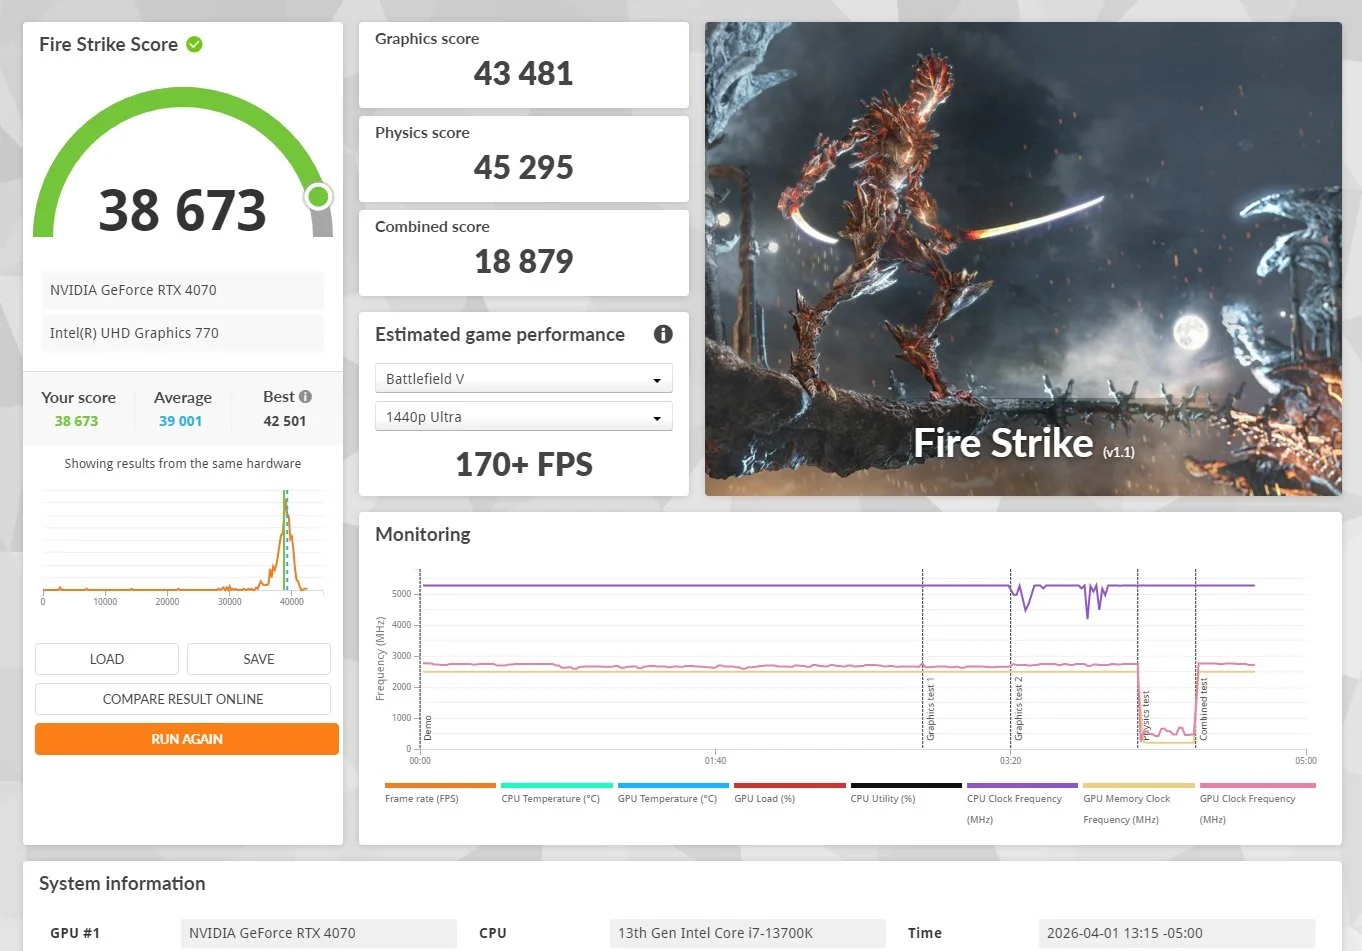
Task: Click the Combined test timeline marker
Action: (1204, 709)
